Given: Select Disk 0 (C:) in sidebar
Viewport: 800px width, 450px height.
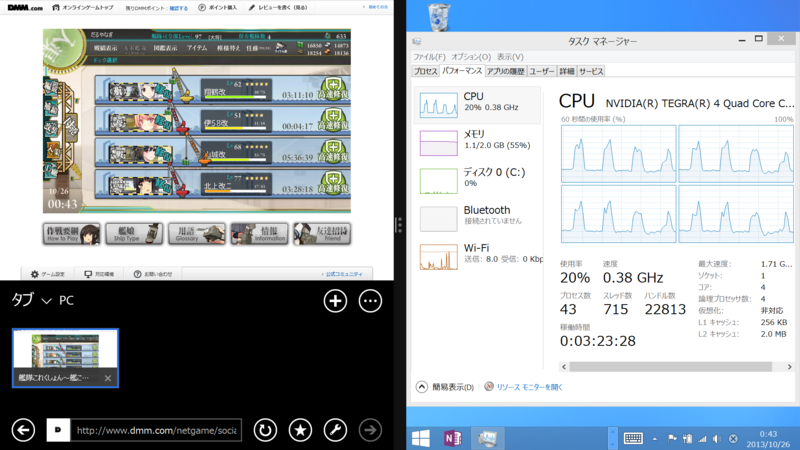Looking at the screenshot, I should coord(478,181).
